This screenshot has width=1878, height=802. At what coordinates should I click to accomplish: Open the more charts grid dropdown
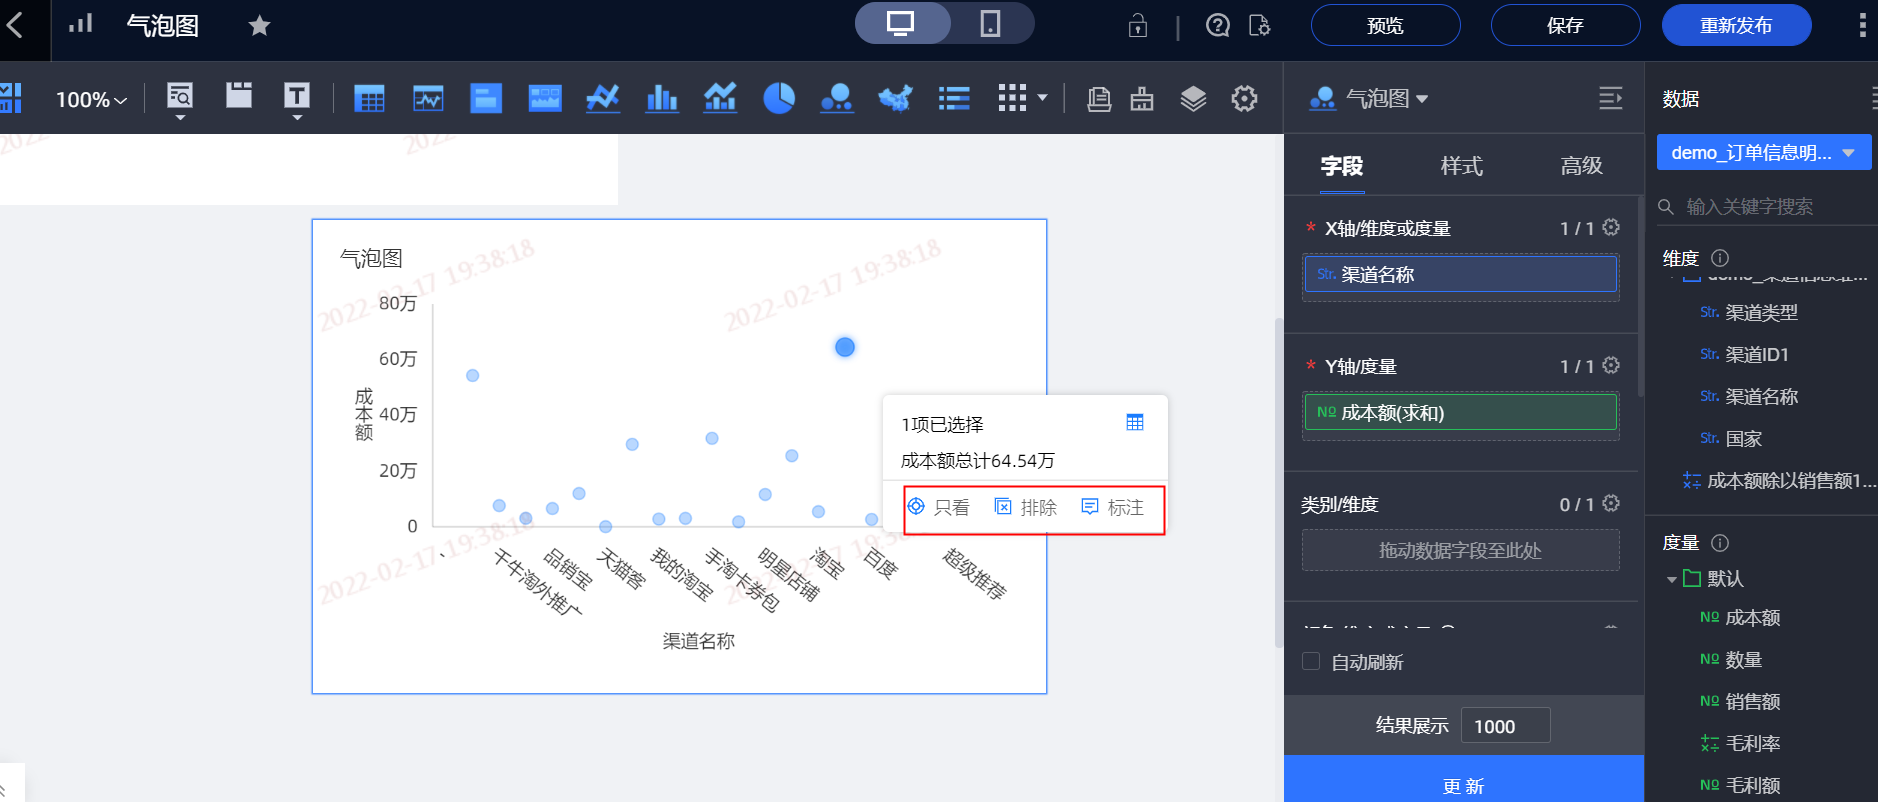[1023, 98]
